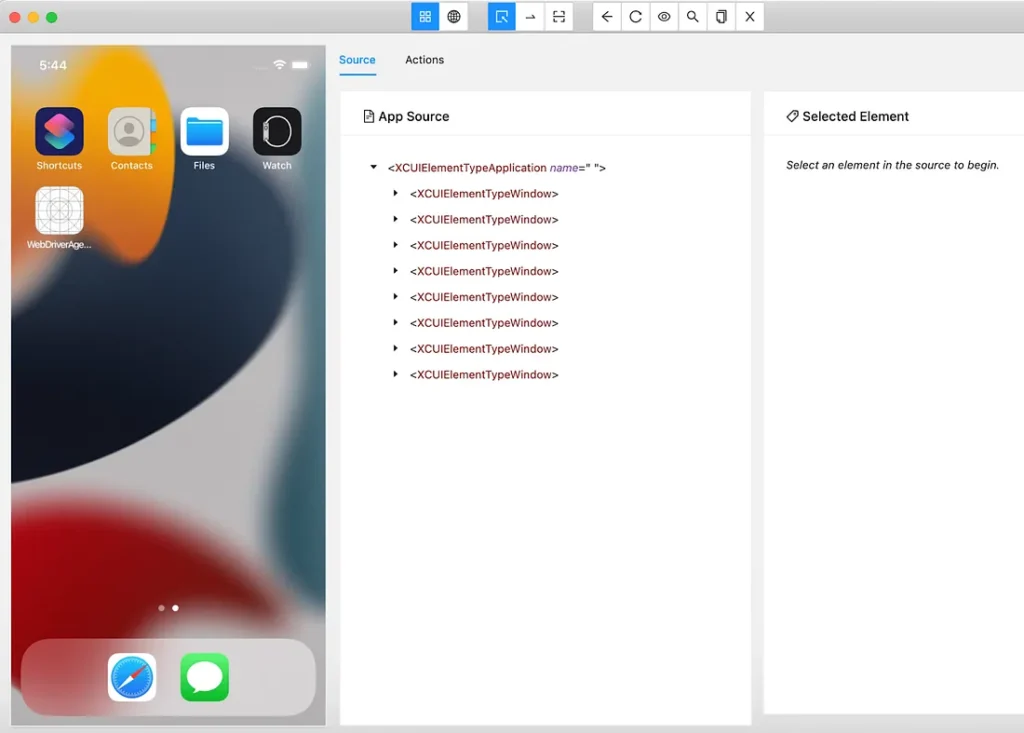1024x733 pixels.
Task: Switch to native app mode icon
Action: pos(425,17)
